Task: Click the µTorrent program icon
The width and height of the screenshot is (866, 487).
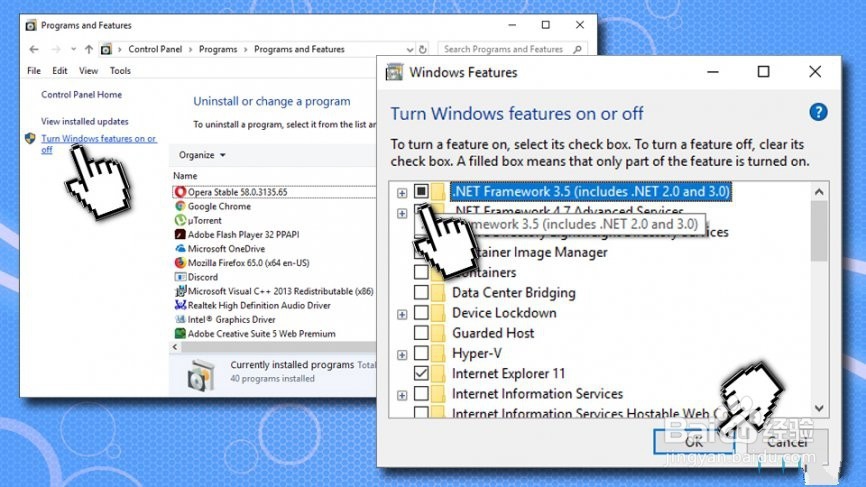Action: point(179,220)
